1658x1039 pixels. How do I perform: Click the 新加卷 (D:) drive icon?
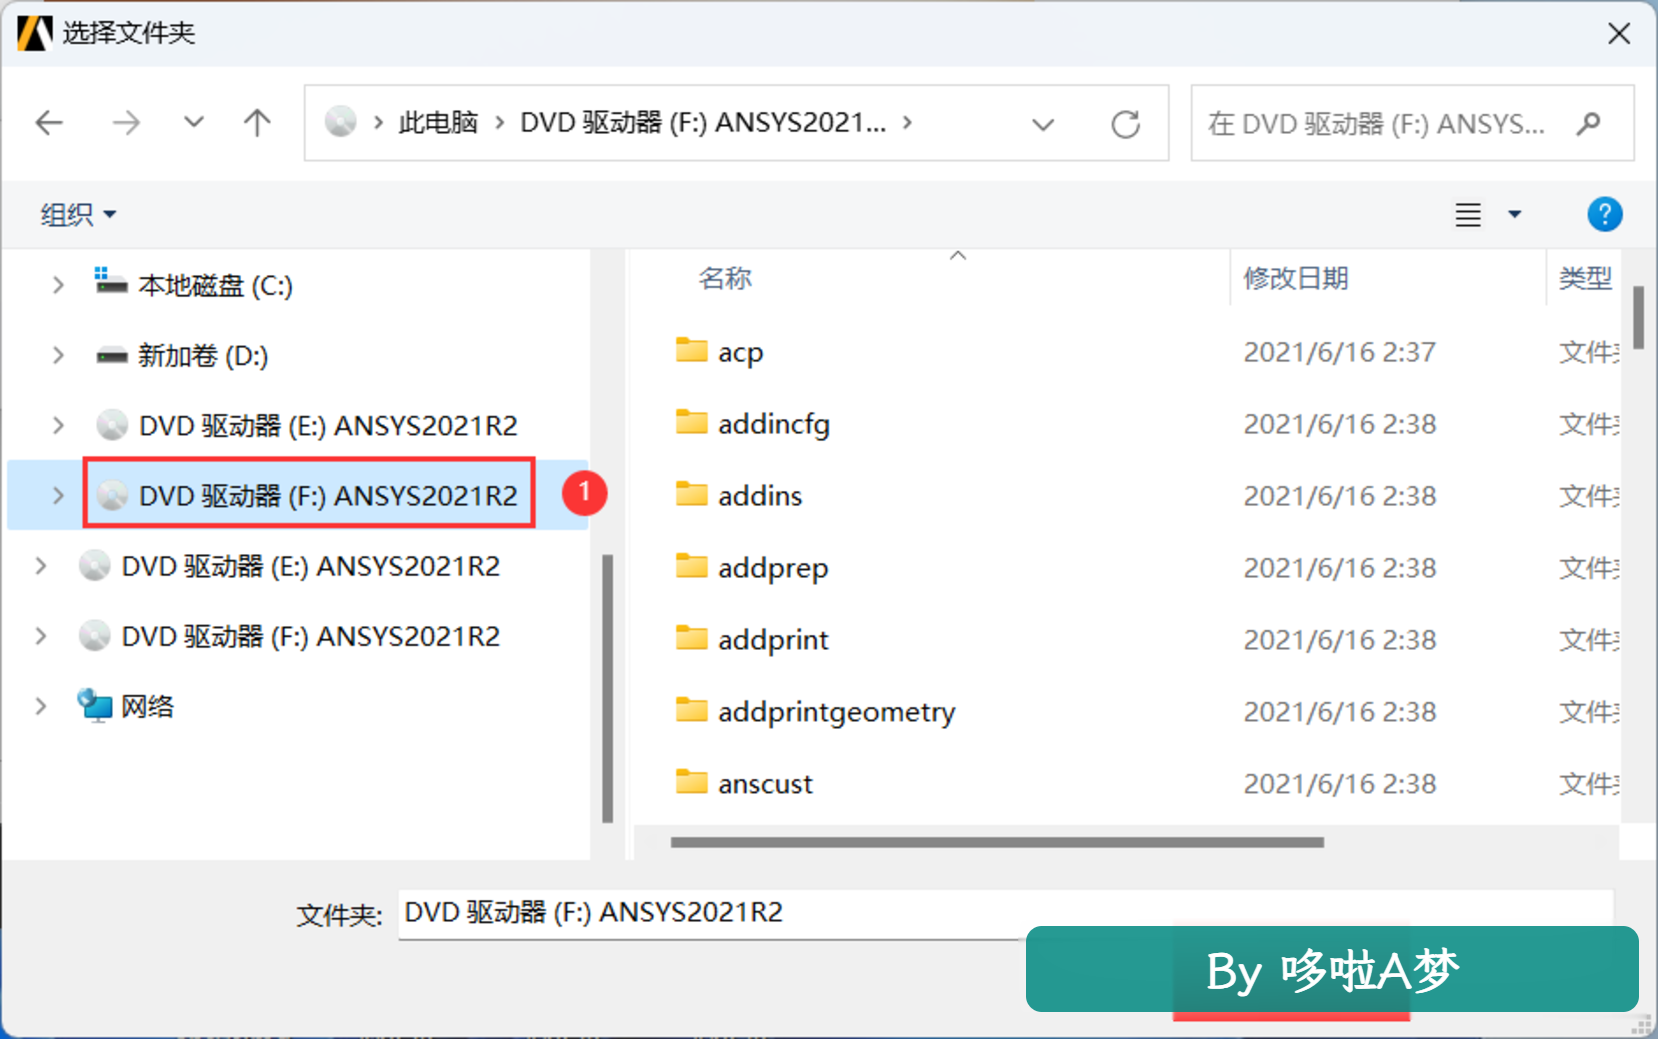tap(111, 356)
